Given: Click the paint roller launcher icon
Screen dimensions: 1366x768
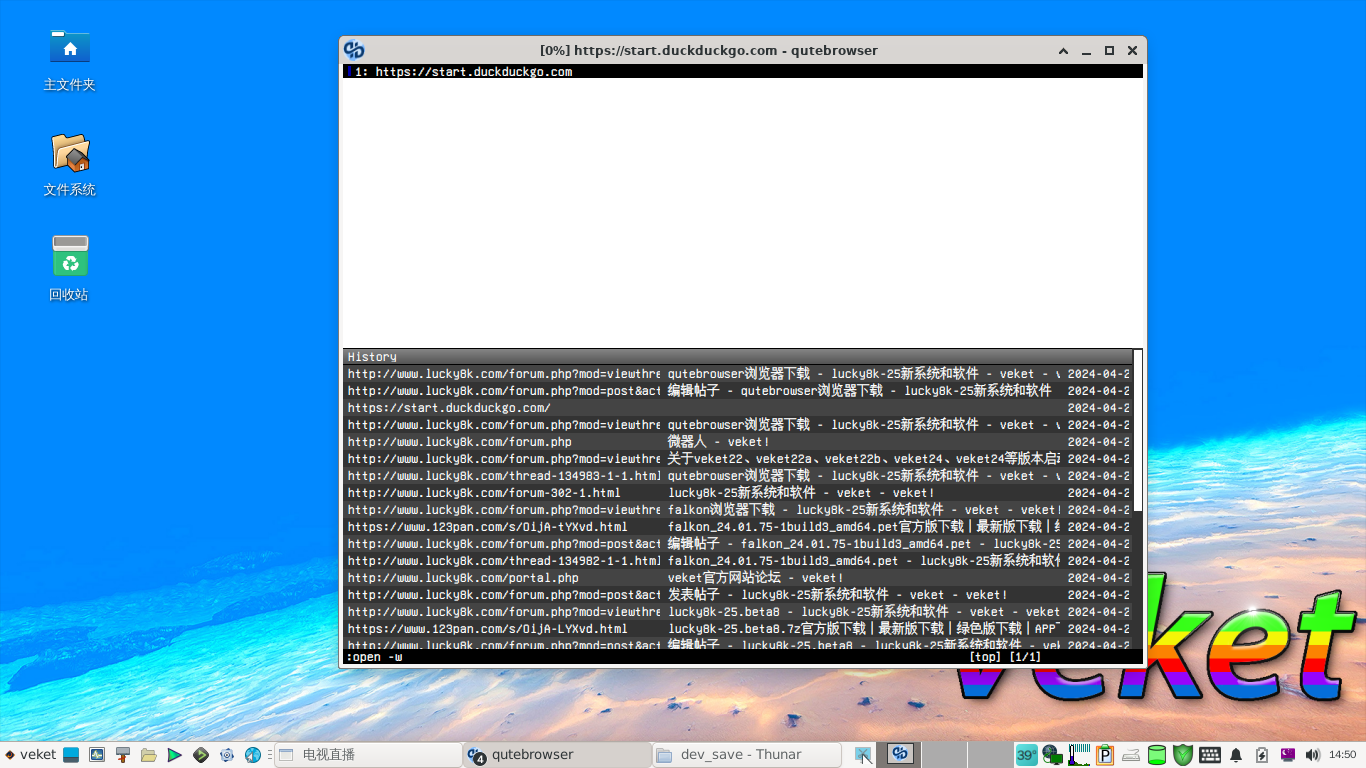Looking at the screenshot, I should coord(123,755).
